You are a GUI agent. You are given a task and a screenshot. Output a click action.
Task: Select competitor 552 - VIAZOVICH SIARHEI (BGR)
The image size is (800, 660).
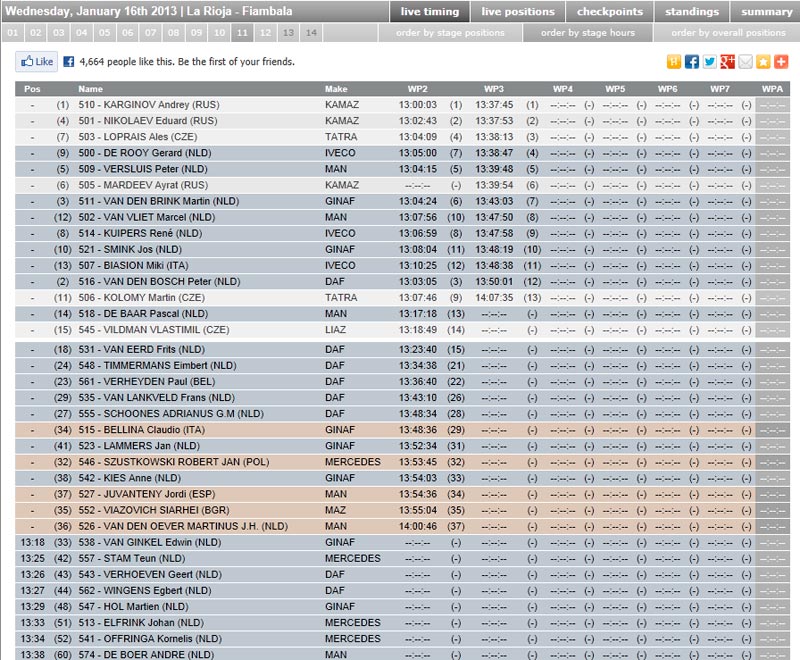[x=154, y=510]
